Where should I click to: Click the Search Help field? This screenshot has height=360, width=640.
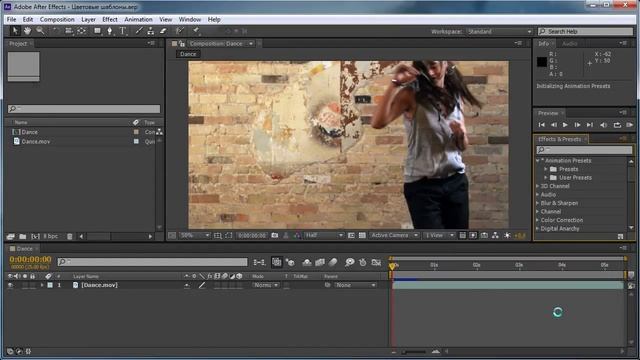click(x=585, y=31)
